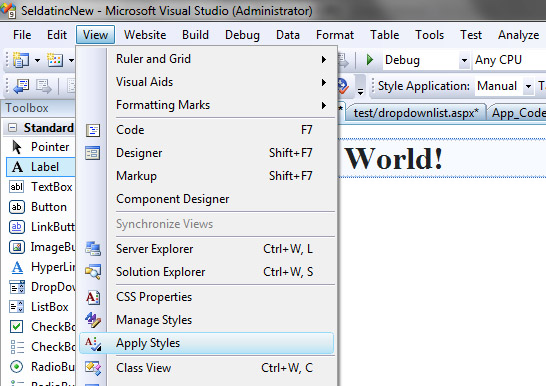Click the CSS Properties icon

coord(93,297)
